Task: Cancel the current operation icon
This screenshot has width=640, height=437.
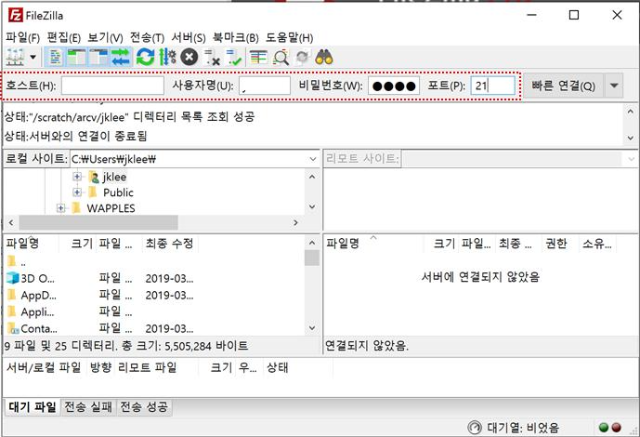Action: pyautogui.click(x=189, y=57)
